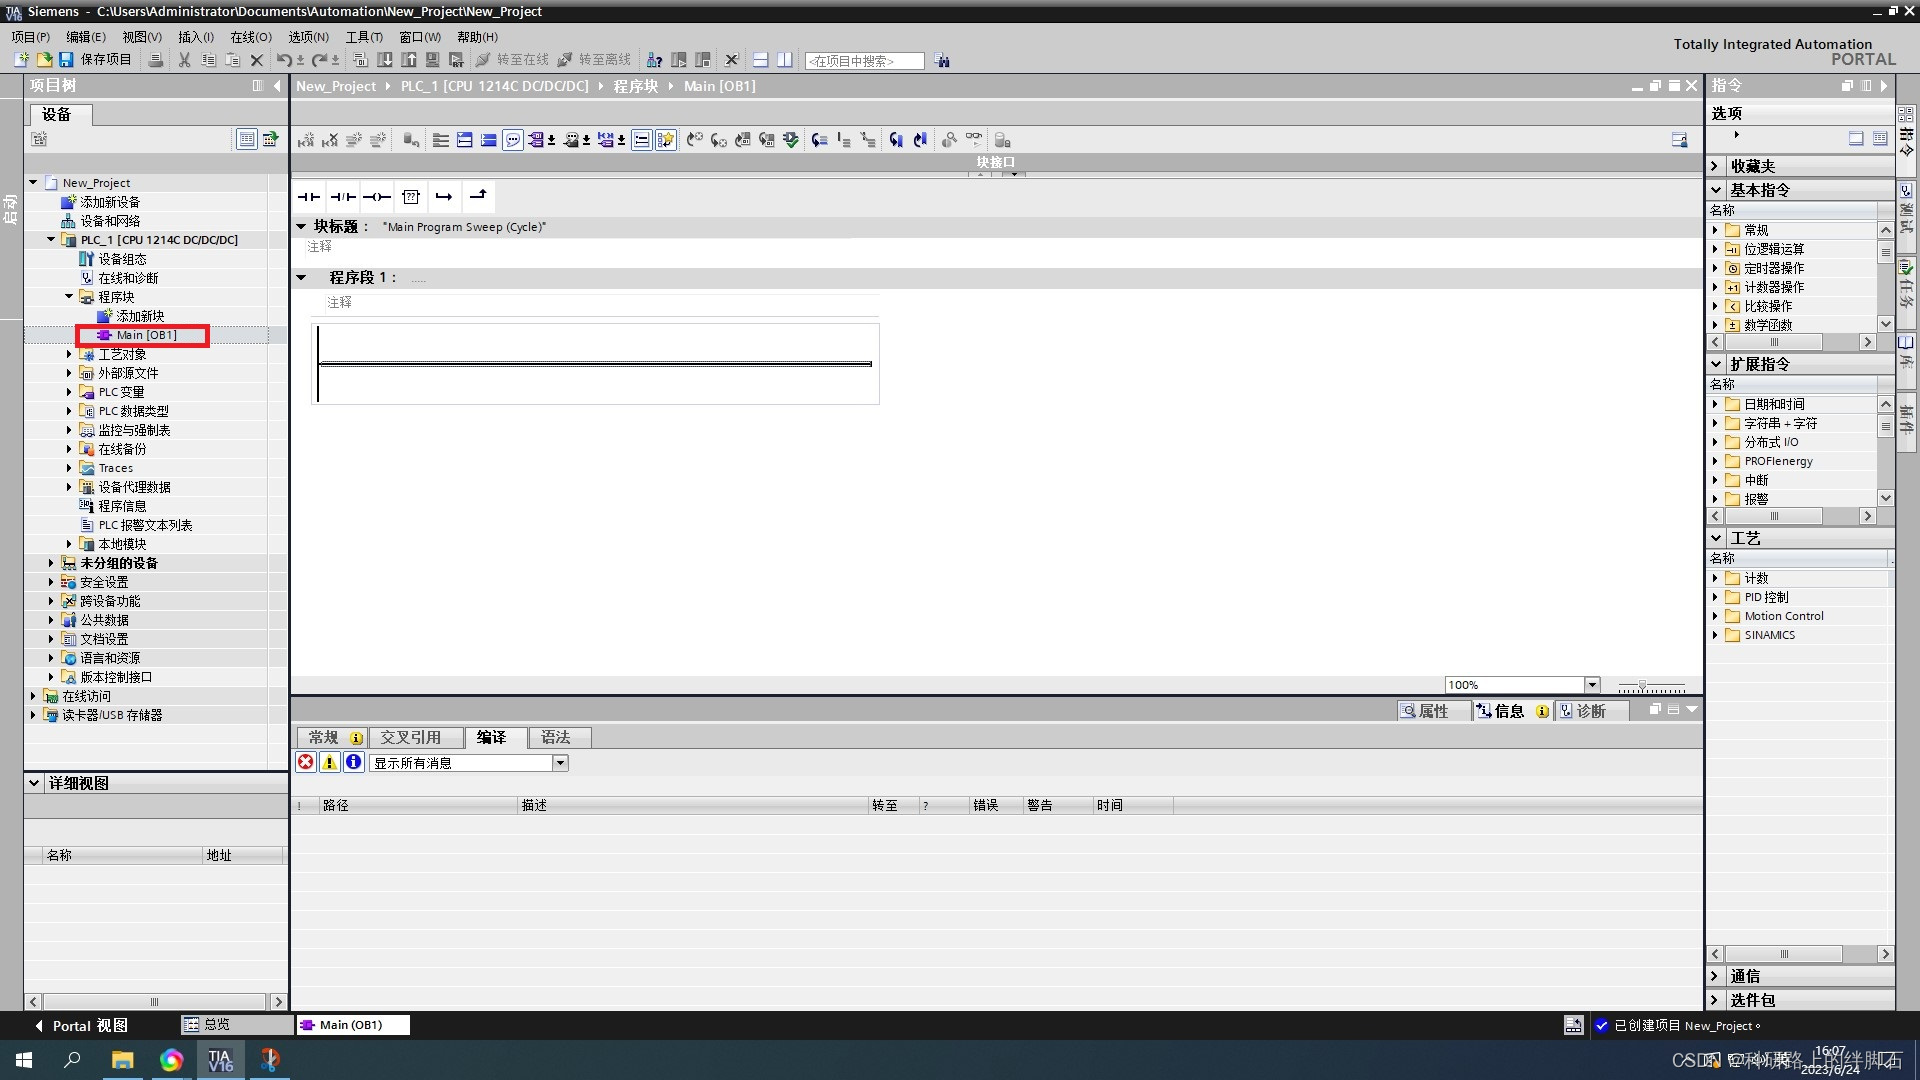Click the cut scissors icon
Image resolution: width=1920 pixels, height=1080 pixels.
click(x=184, y=60)
